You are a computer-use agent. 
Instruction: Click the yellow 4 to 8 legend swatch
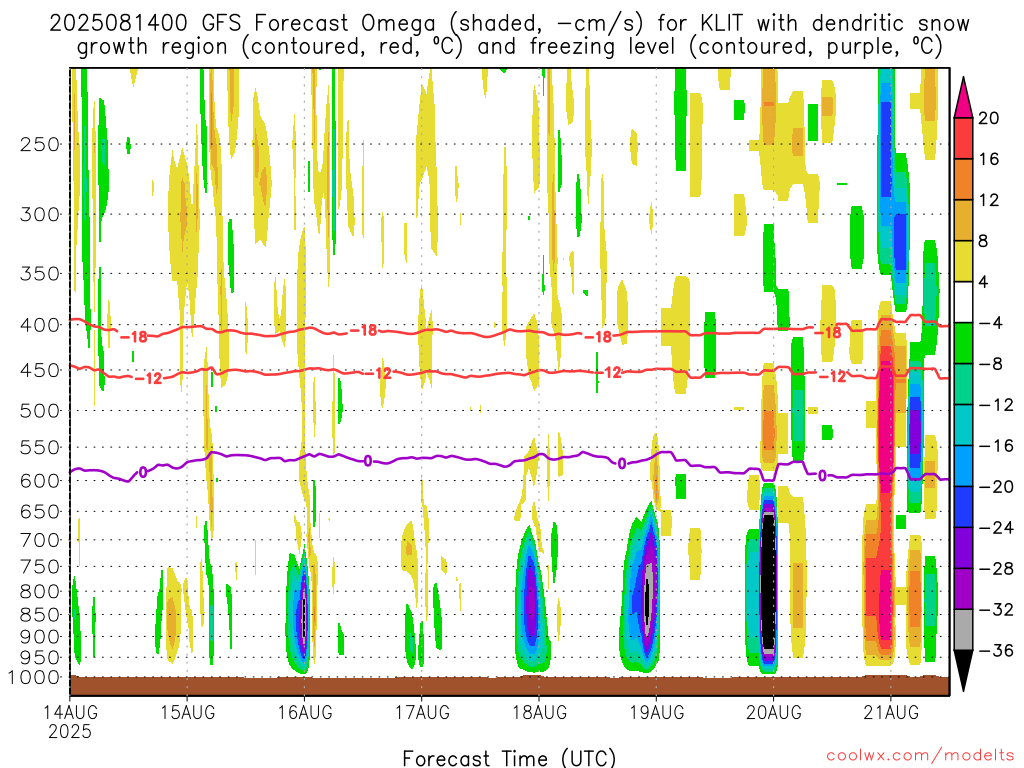pyautogui.click(x=963, y=261)
